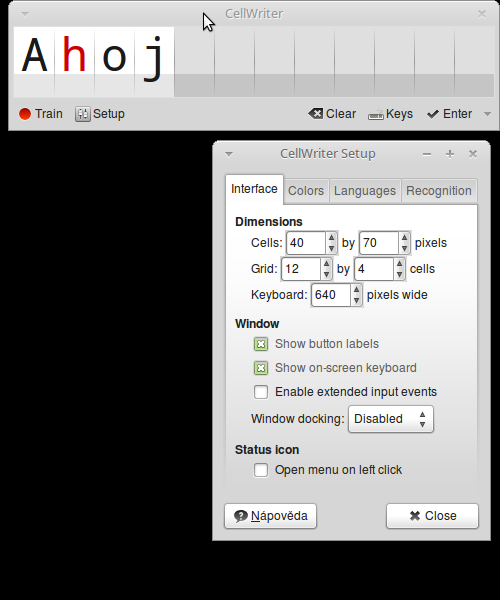Open CellWriter window menu triangle icon
The width and height of the screenshot is (500, 600).
(25, 14)
